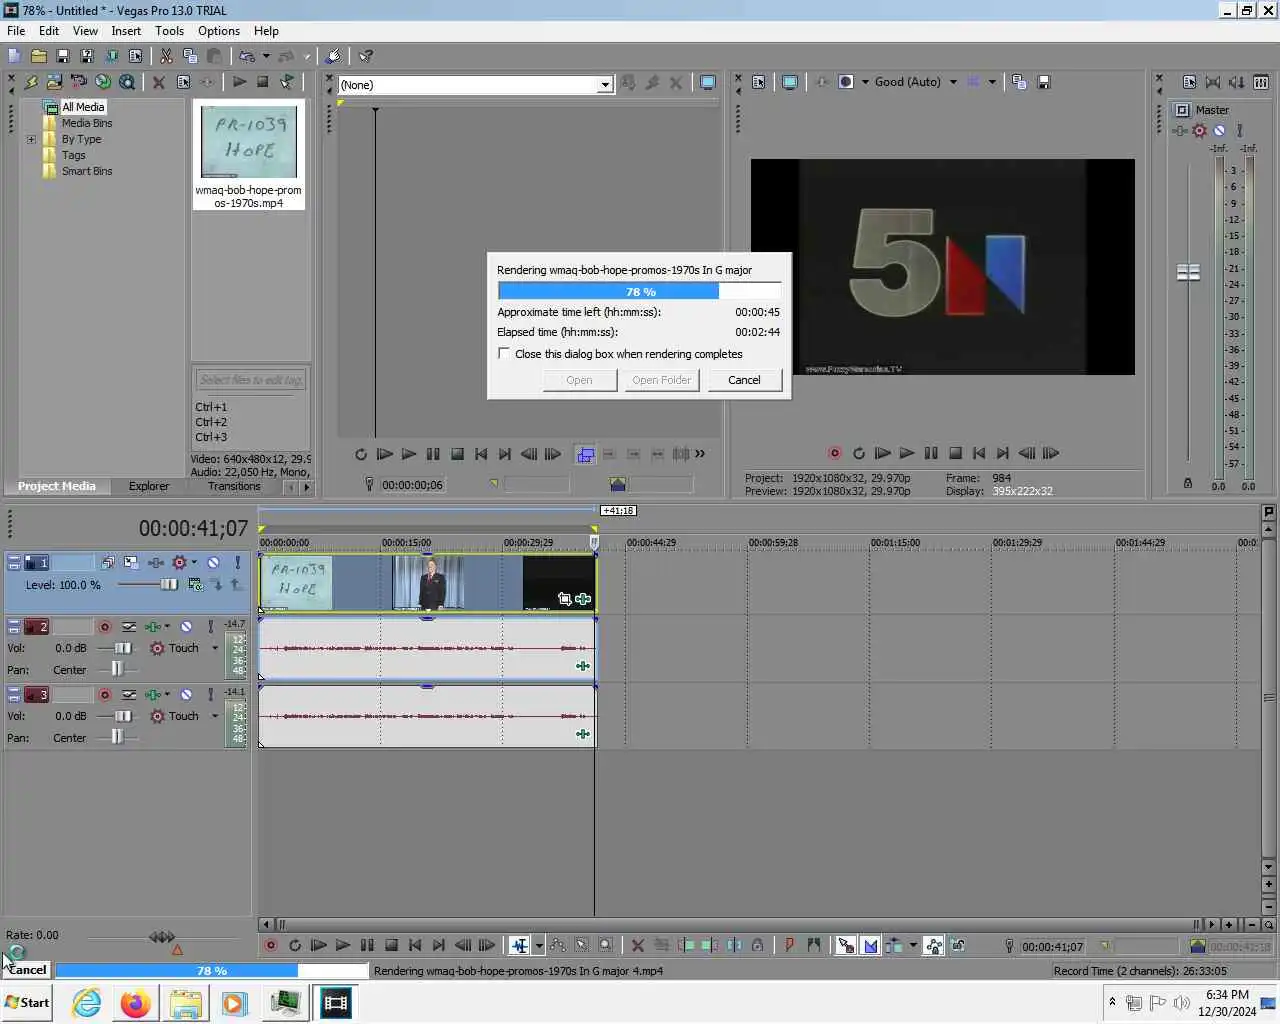Click the New Project icon in main toolbar
1280x1024 pixels.
(x=14, y=56)
